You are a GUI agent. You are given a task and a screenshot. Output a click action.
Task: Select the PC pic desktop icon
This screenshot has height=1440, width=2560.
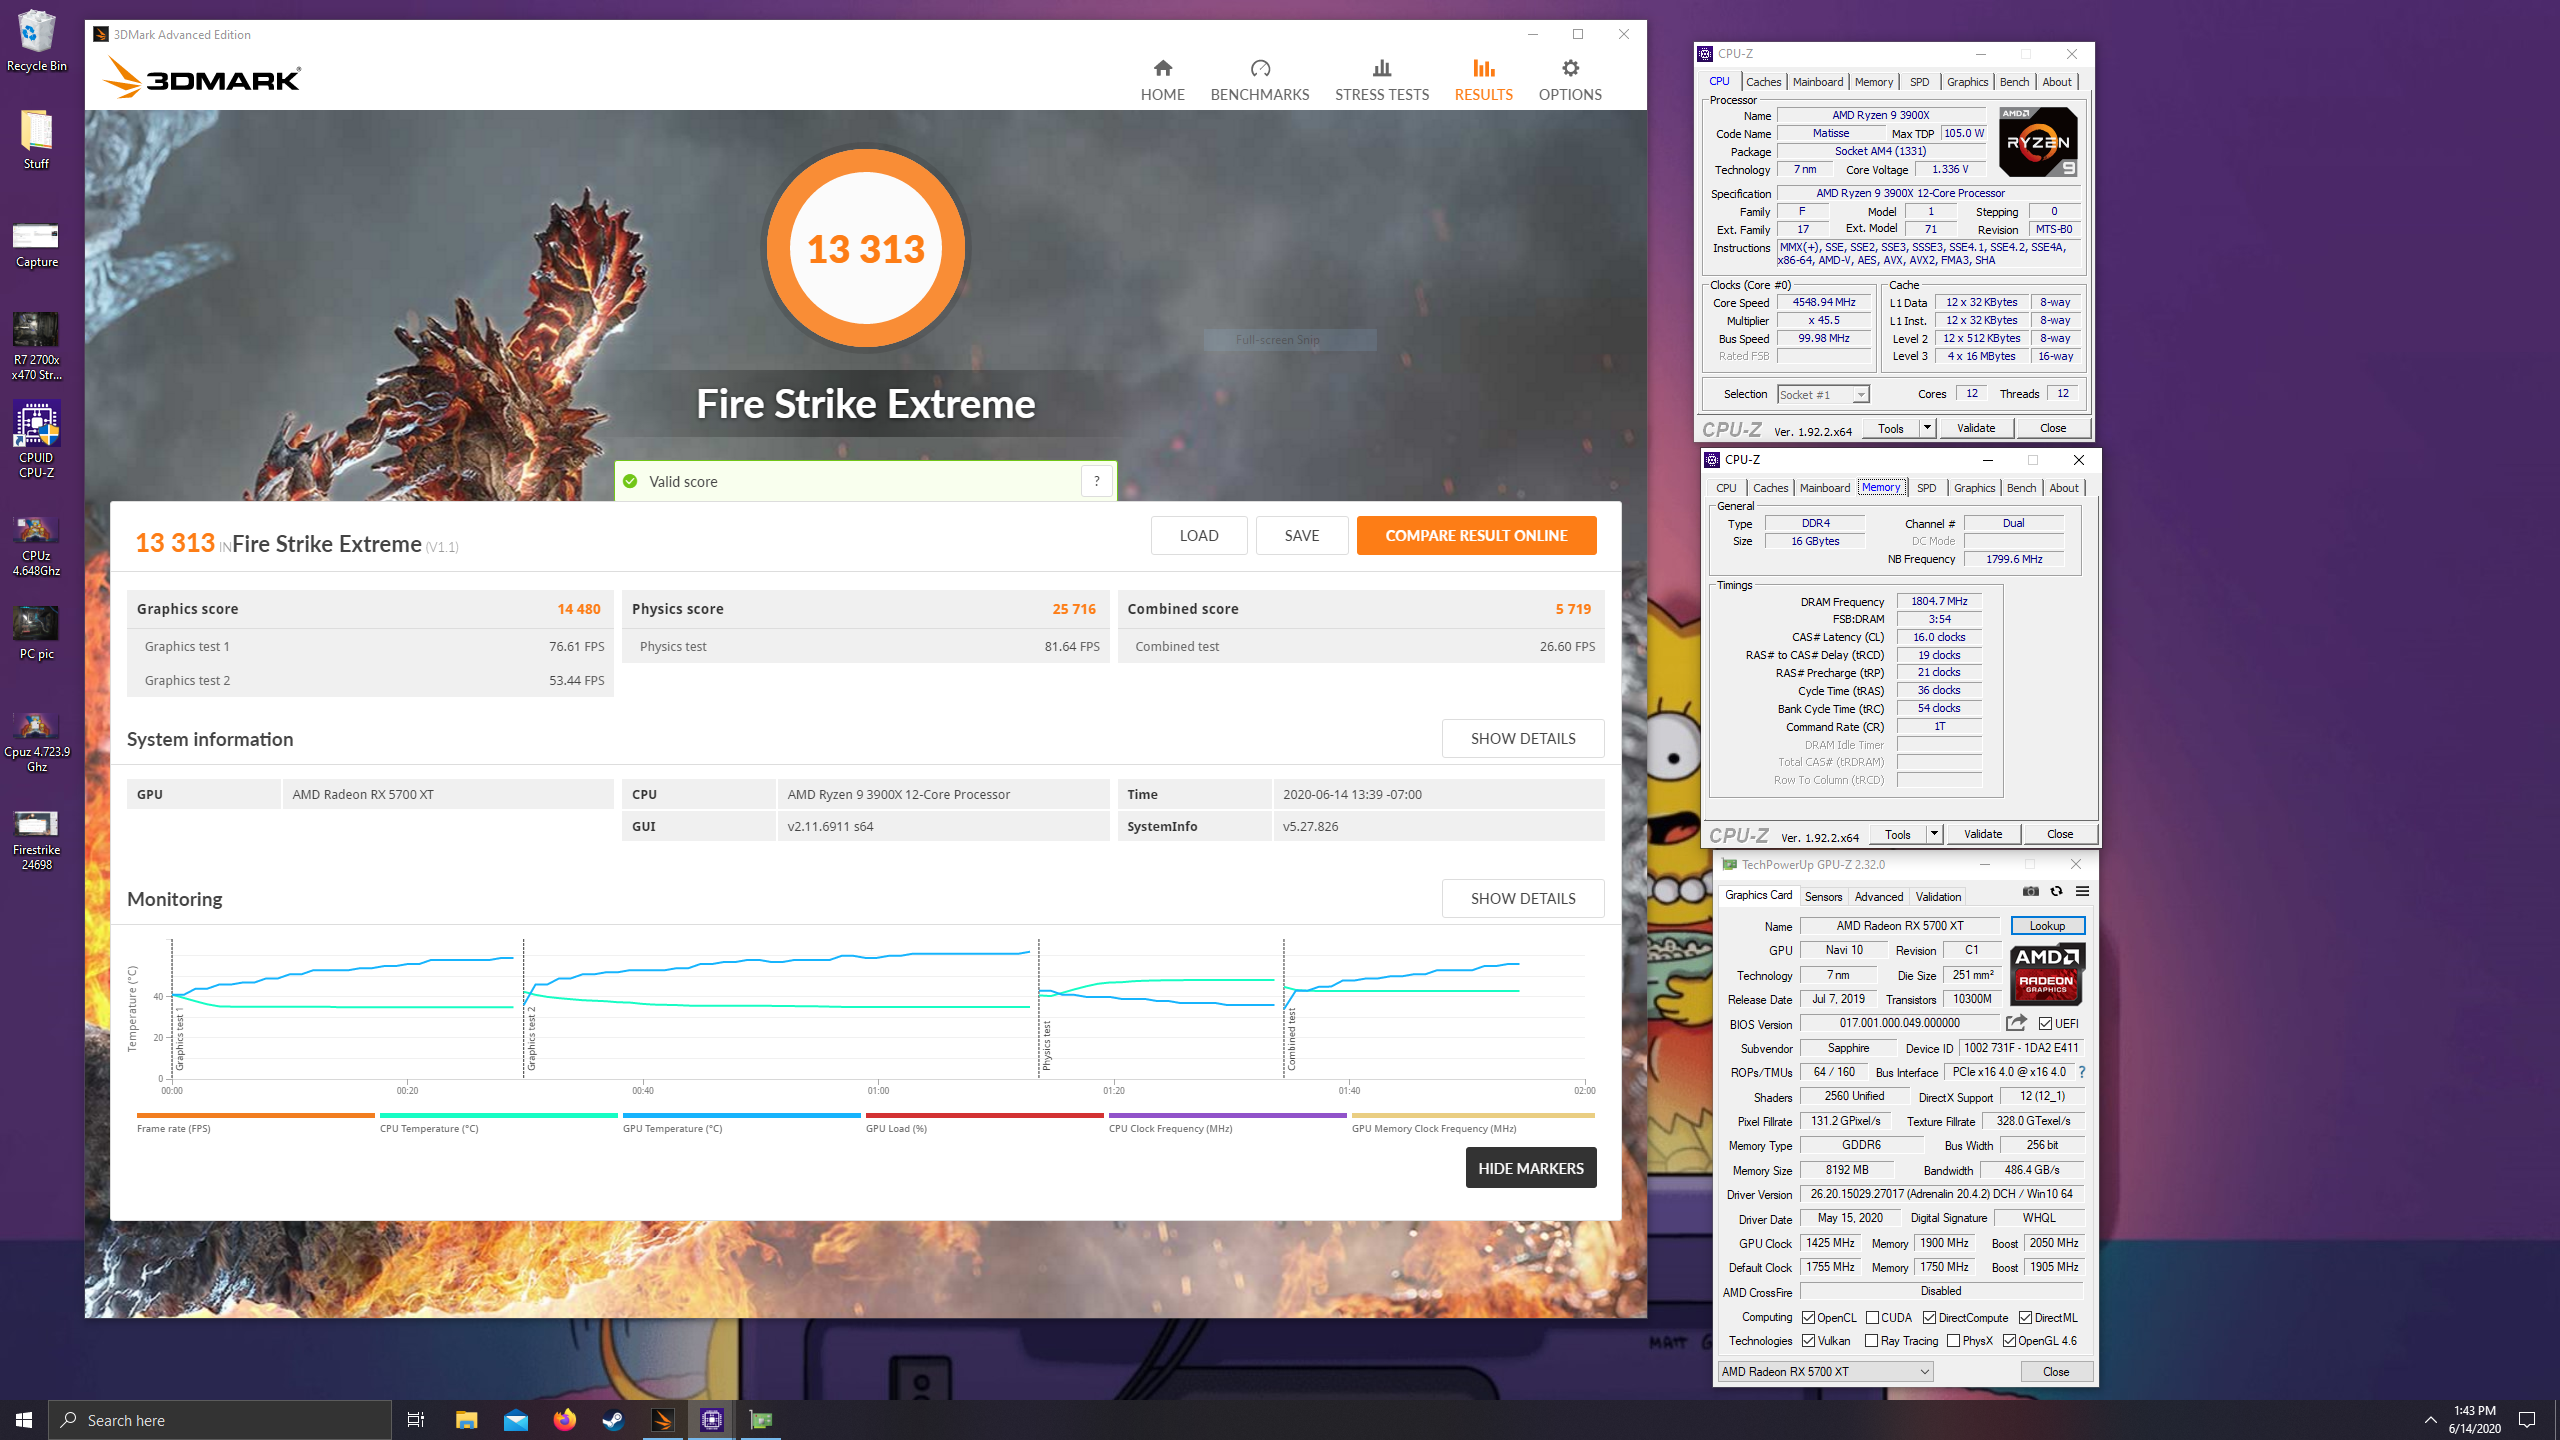(37, 633)
